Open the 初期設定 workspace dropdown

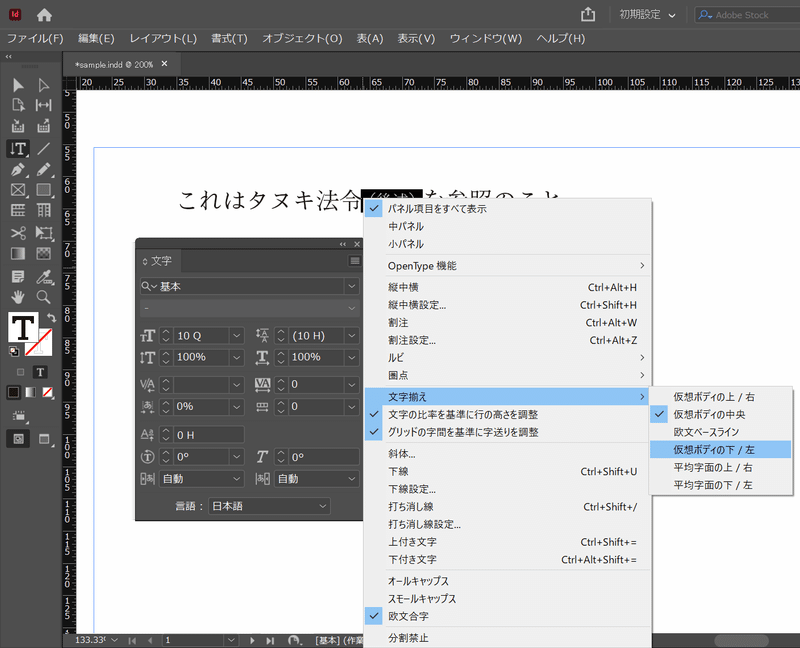tap(647, 15)
